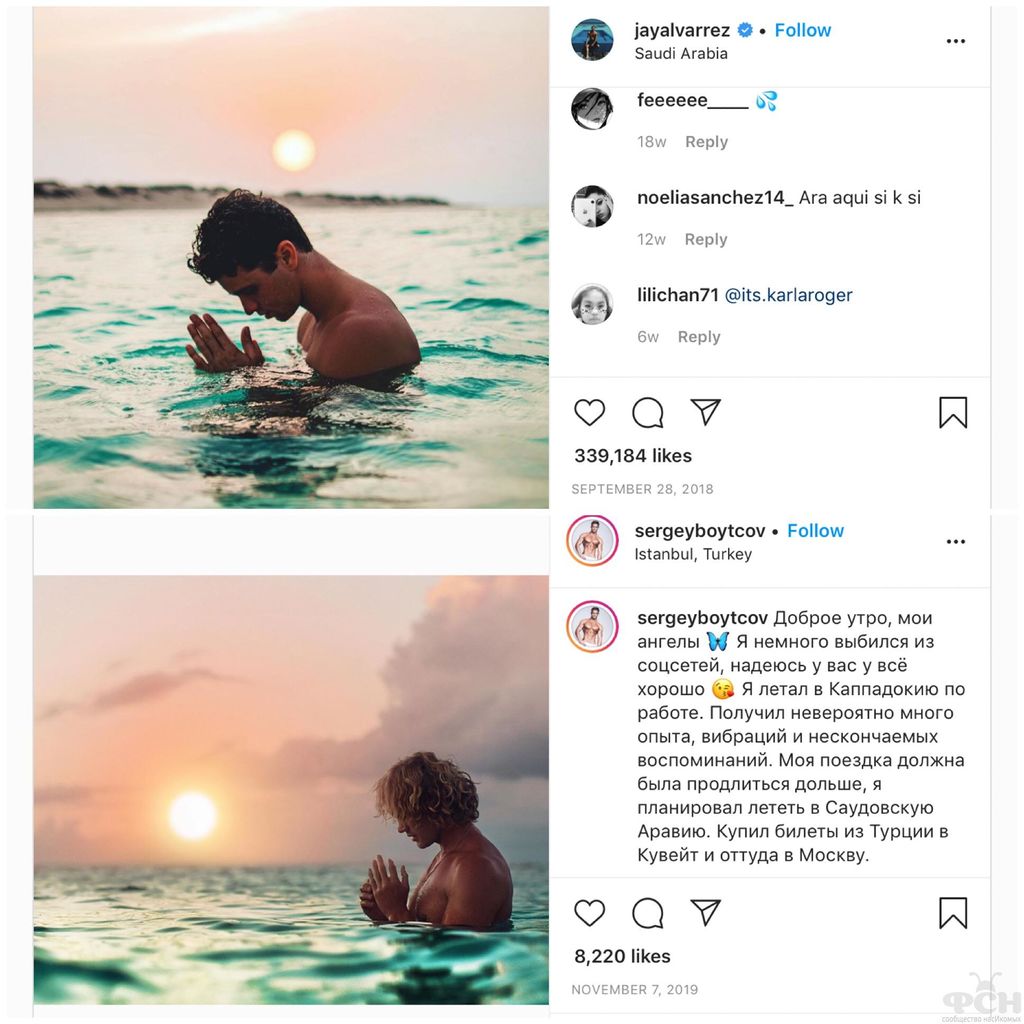The height and width of the screenshot is (1024, 1024).
Task: Follow the sergeyboytcov account
Action: (815, 531)
